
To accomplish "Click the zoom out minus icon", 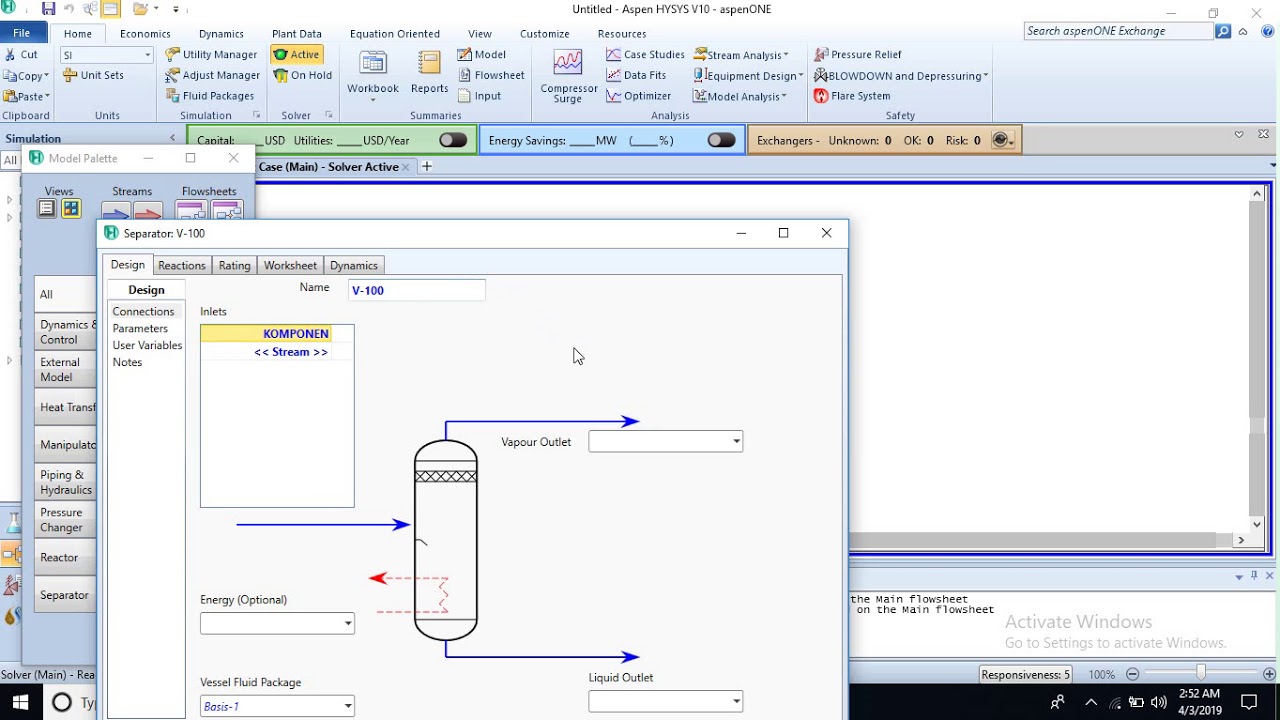I will [x=1132, y=674].
